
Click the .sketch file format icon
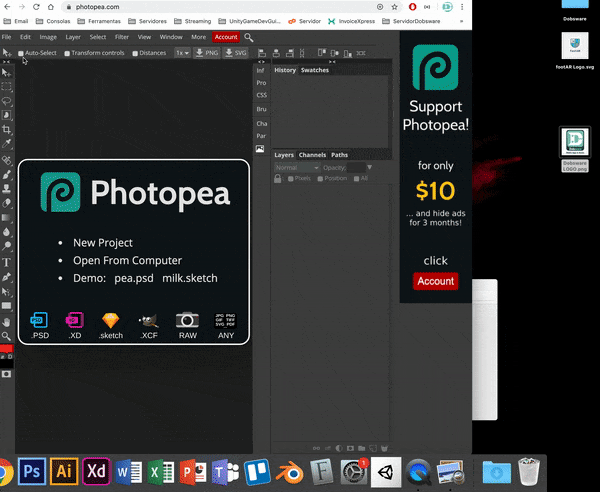[110, 321]
